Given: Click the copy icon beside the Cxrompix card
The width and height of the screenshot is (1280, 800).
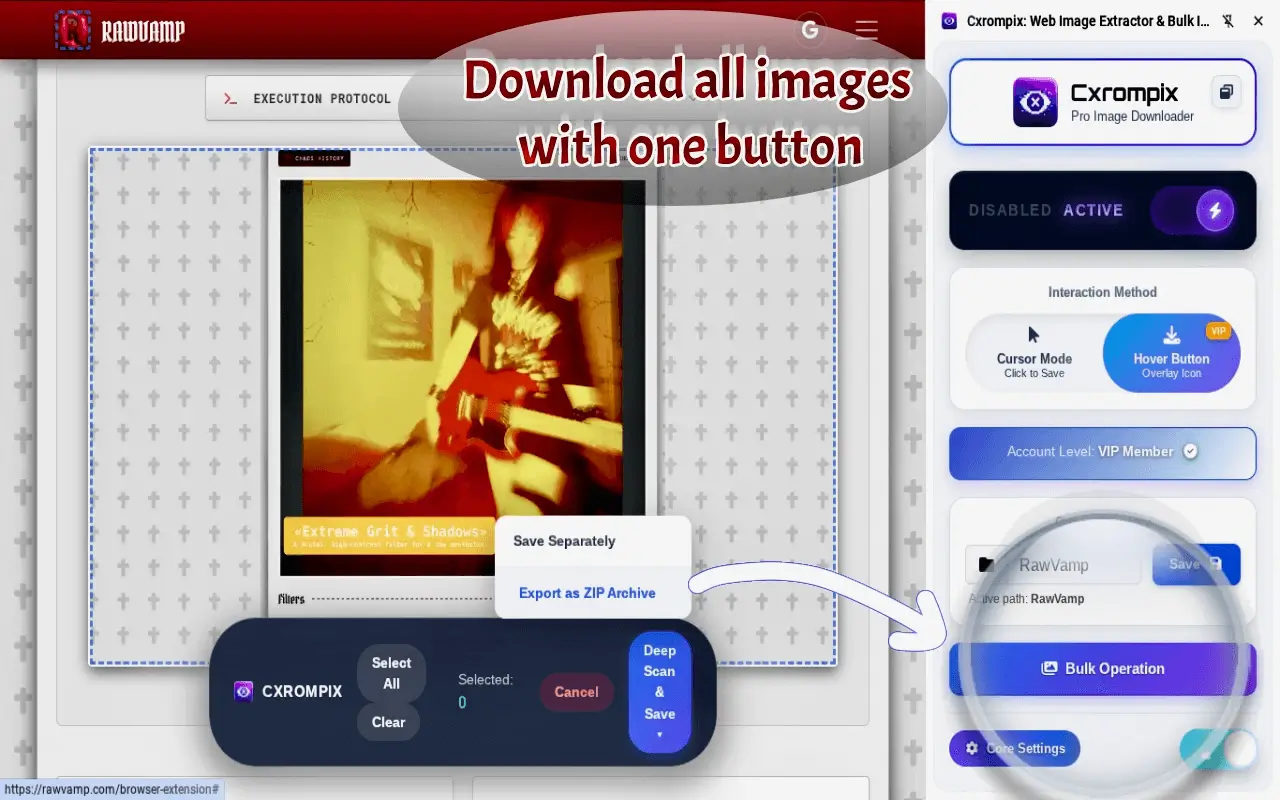Looking at the screenshot, I should click(x=1226, y=91).
